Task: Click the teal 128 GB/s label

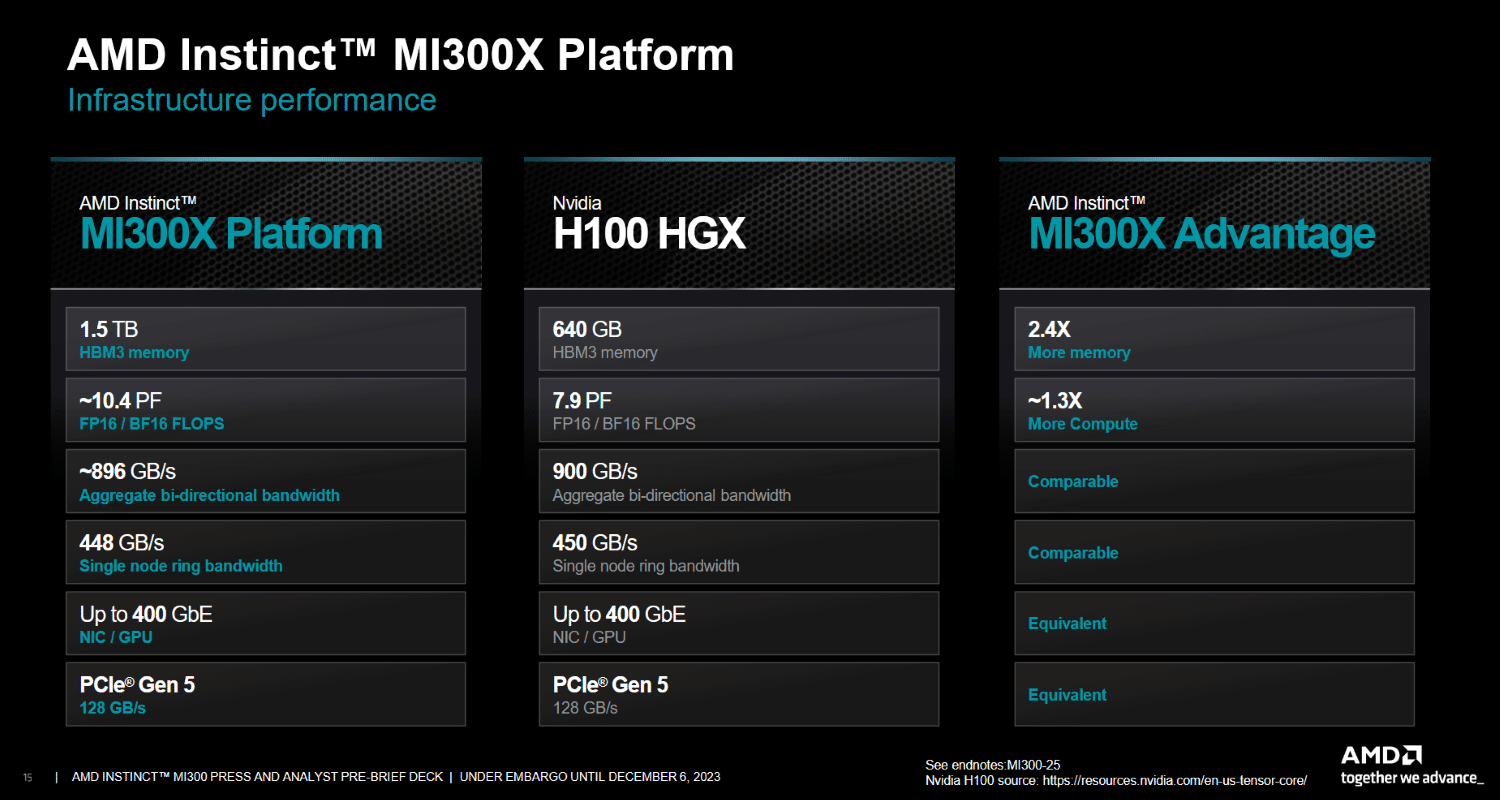Action: [112, 708]
